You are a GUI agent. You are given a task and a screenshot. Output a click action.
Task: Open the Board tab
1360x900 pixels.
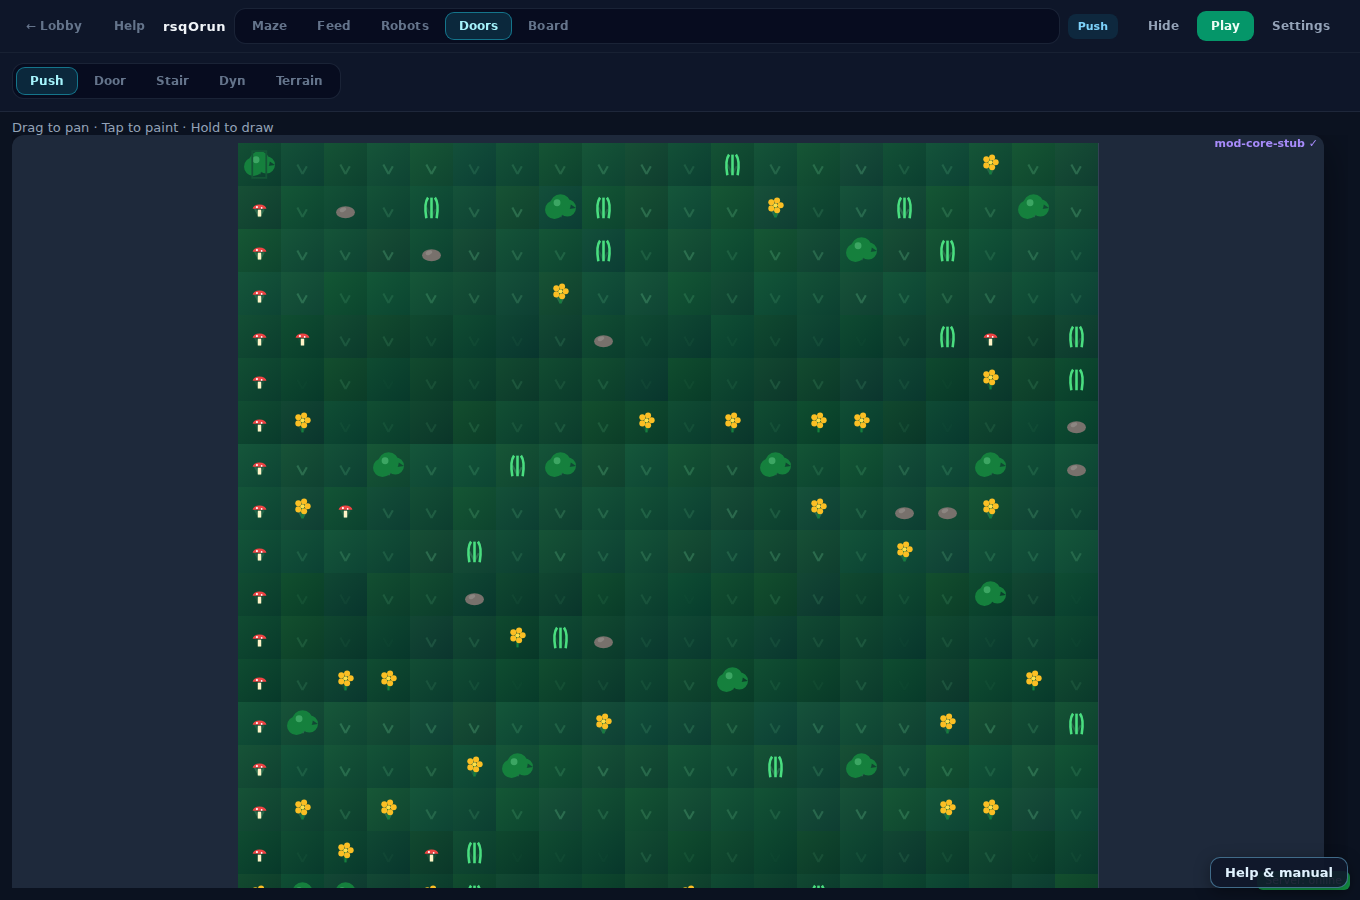[x=548, y=26]
